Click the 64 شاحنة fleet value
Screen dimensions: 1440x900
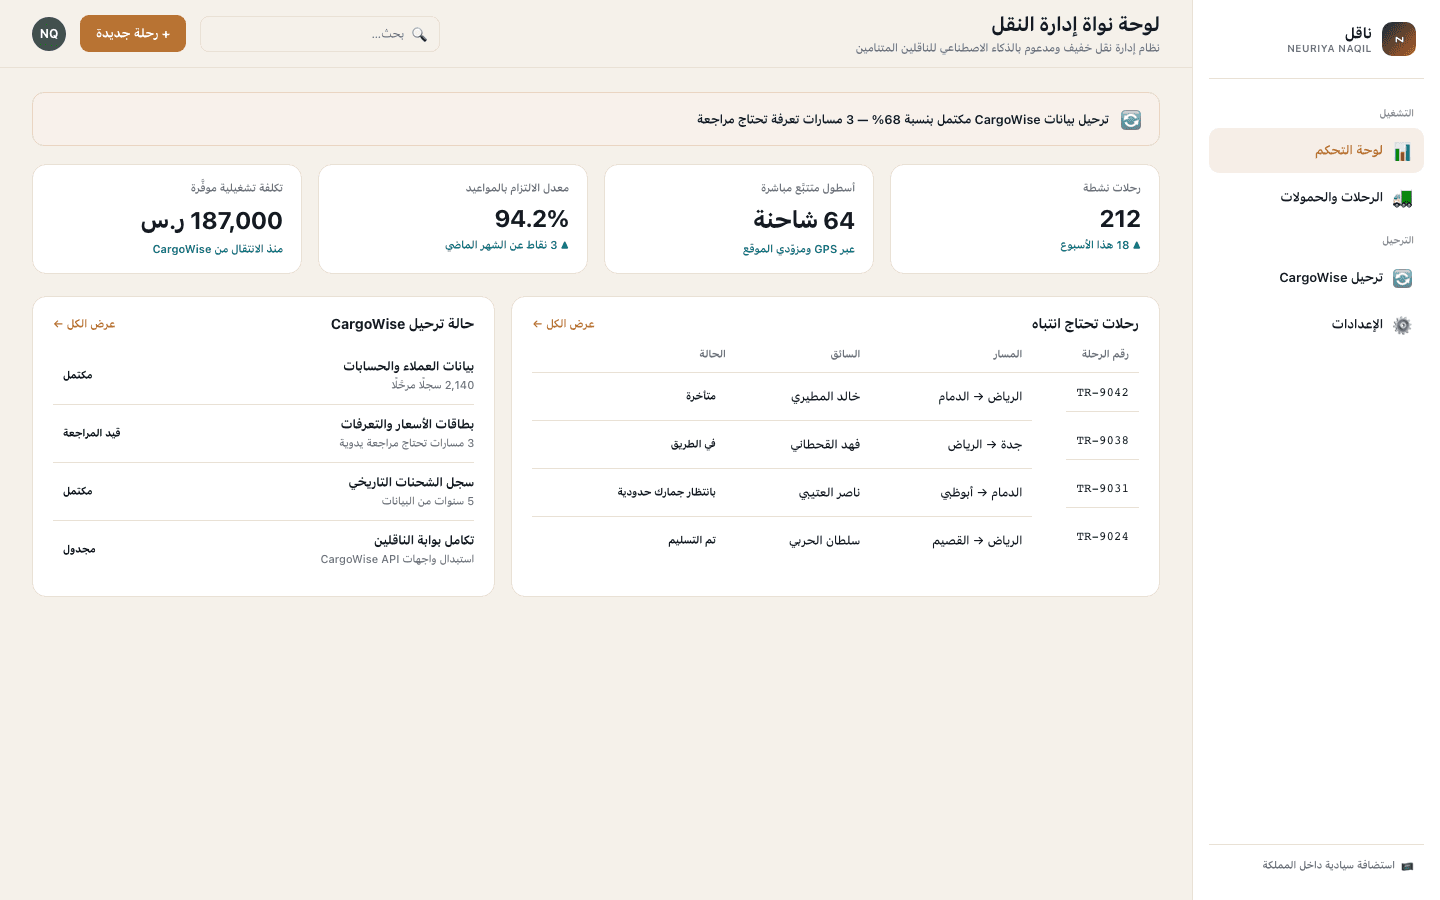click(x=804, y=220)
